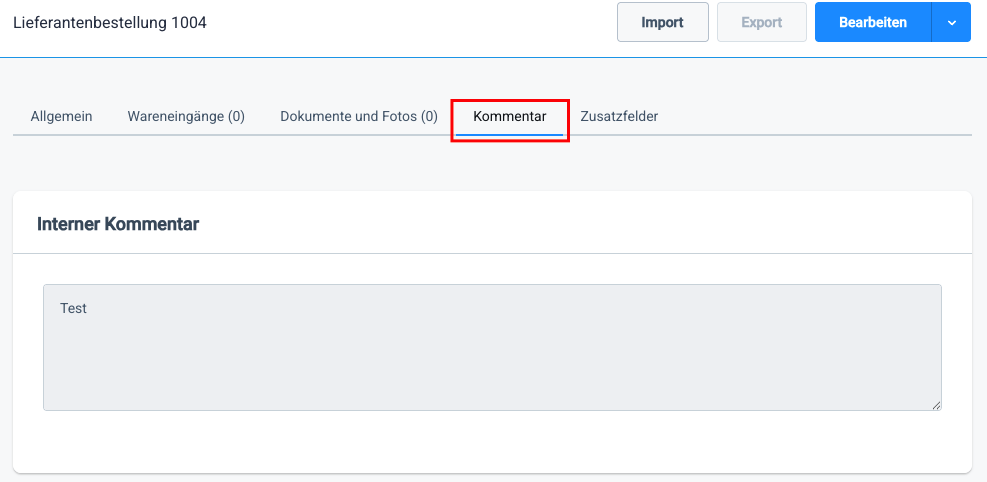Select the Kommentar tab

[x=509, y=116]
